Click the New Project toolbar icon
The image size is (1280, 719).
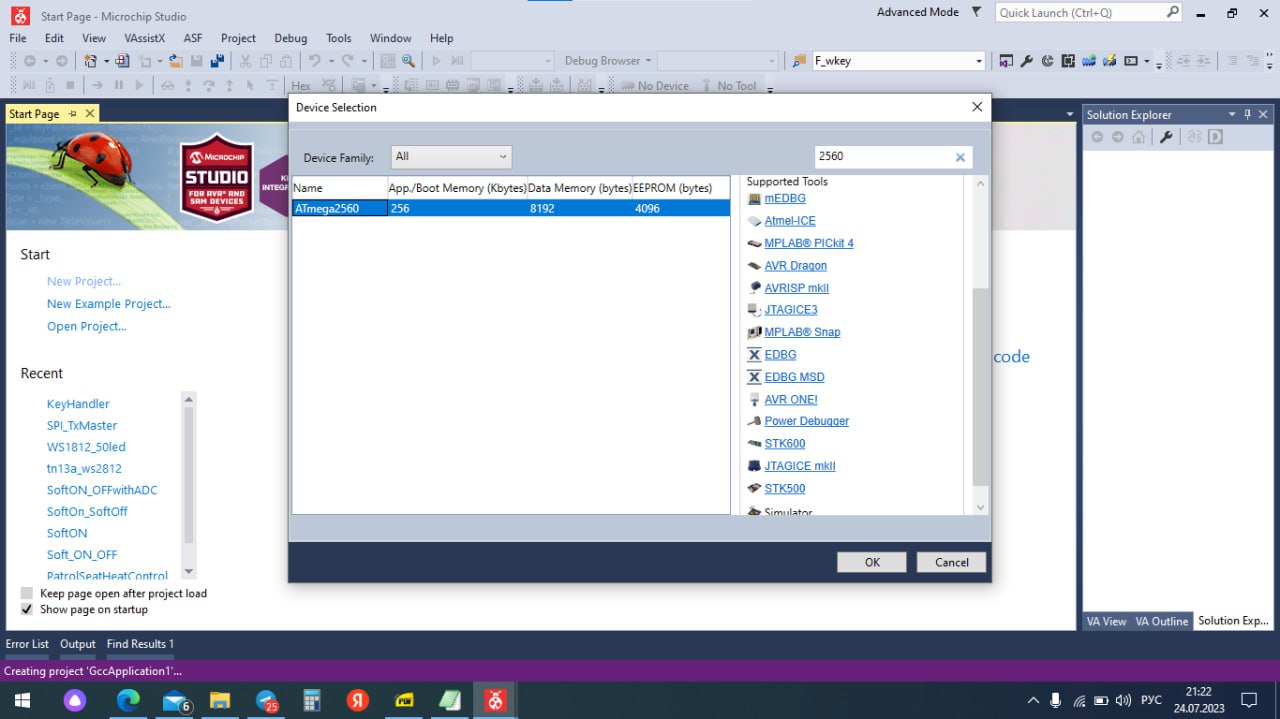[93, 61]
